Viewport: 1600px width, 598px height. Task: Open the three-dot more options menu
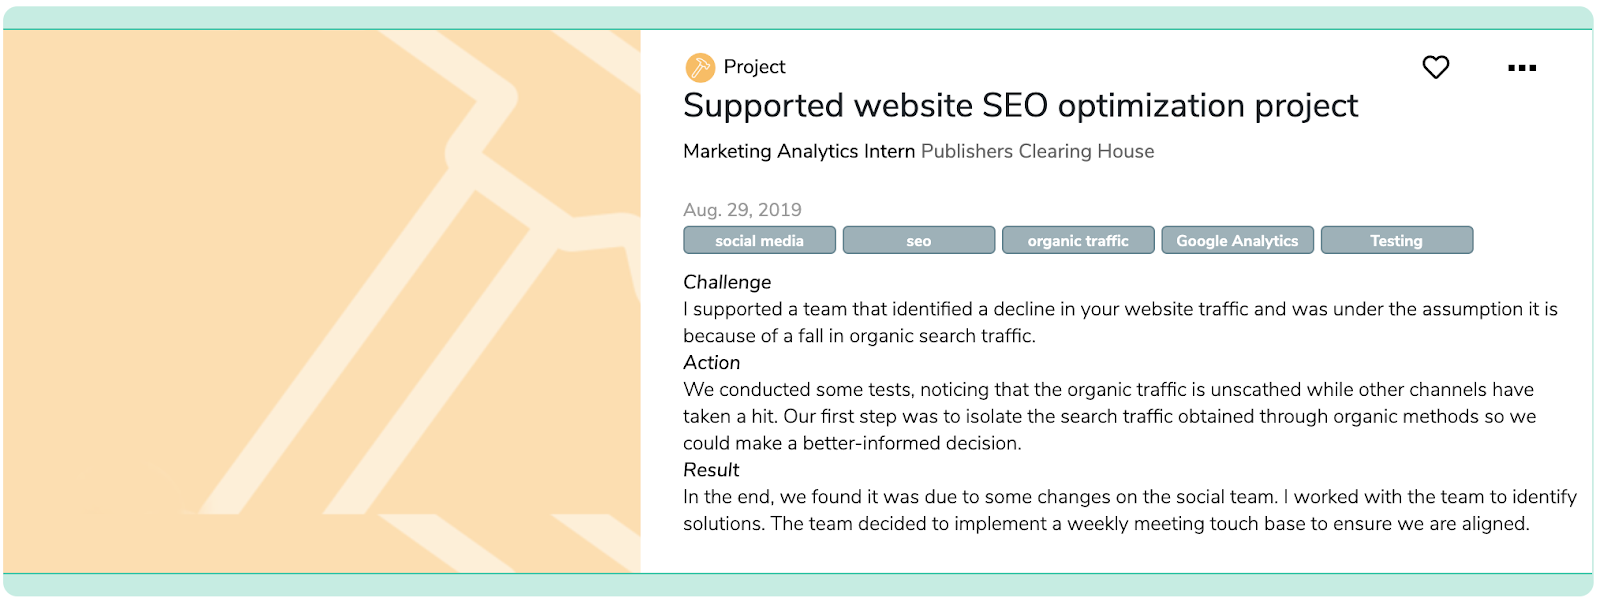point(1521,68)
